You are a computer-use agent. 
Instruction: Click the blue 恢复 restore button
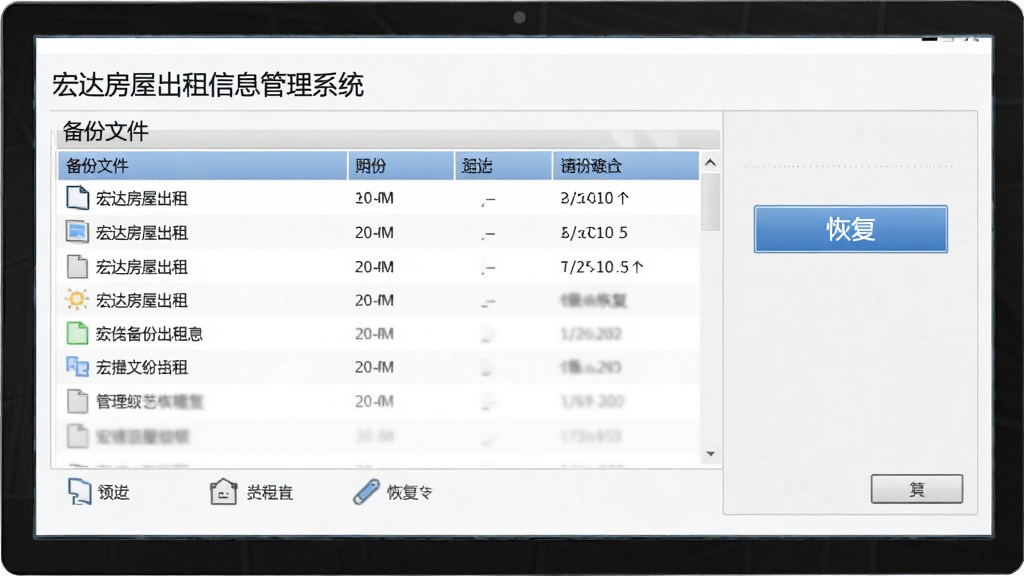850,229
